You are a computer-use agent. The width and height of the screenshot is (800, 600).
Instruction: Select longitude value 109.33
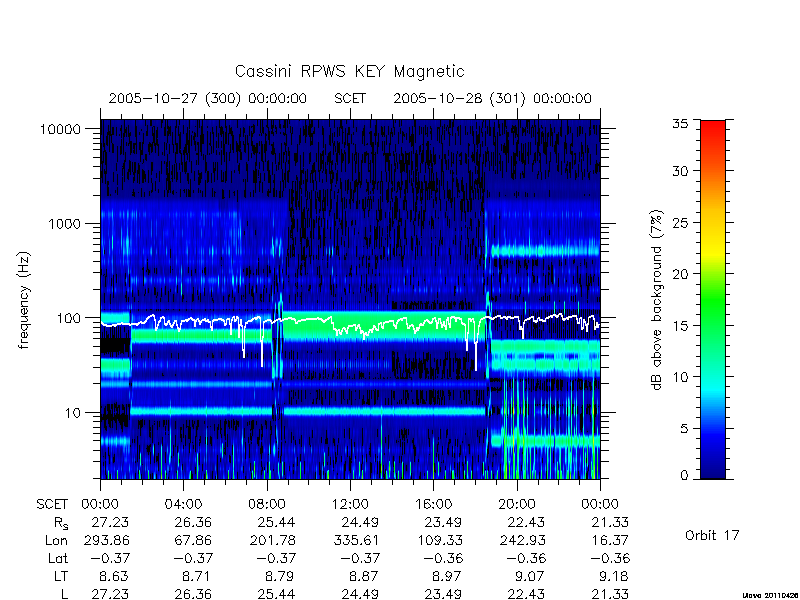(x=441, y=540)
